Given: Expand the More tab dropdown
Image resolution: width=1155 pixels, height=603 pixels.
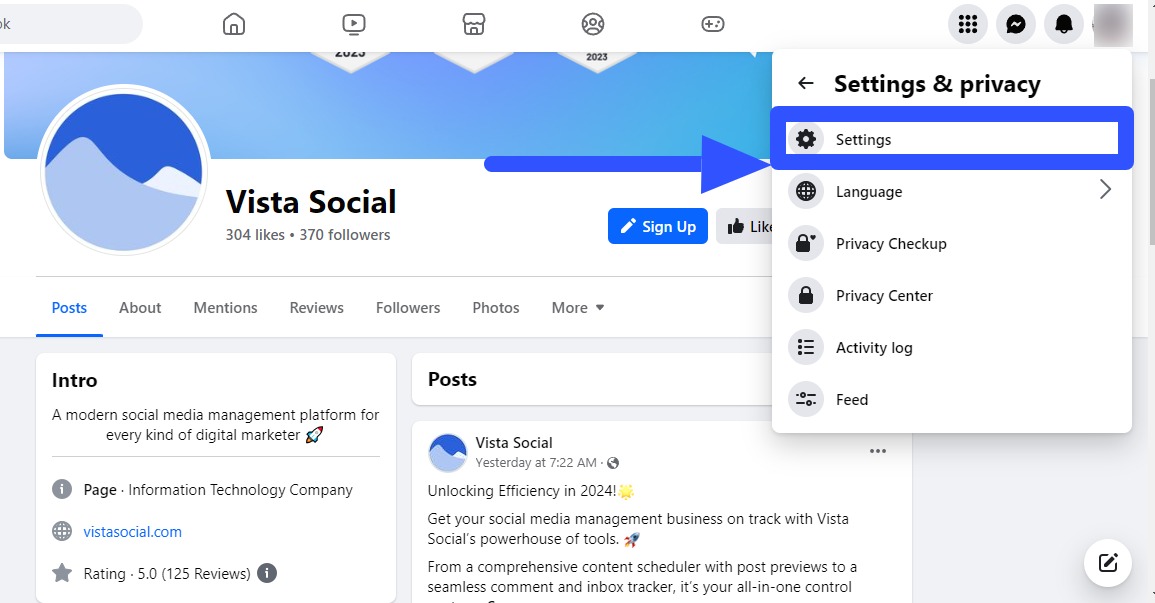Looking at the screenshot, I should coord(577,307).
